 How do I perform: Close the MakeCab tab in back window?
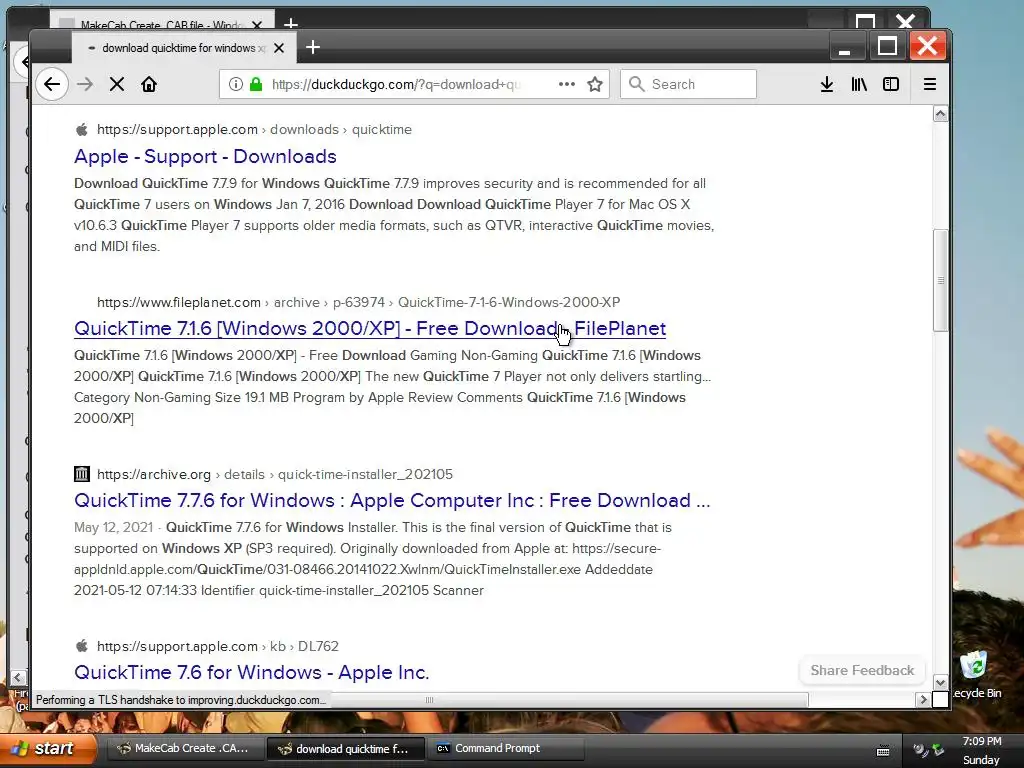[x=257, y=25]
